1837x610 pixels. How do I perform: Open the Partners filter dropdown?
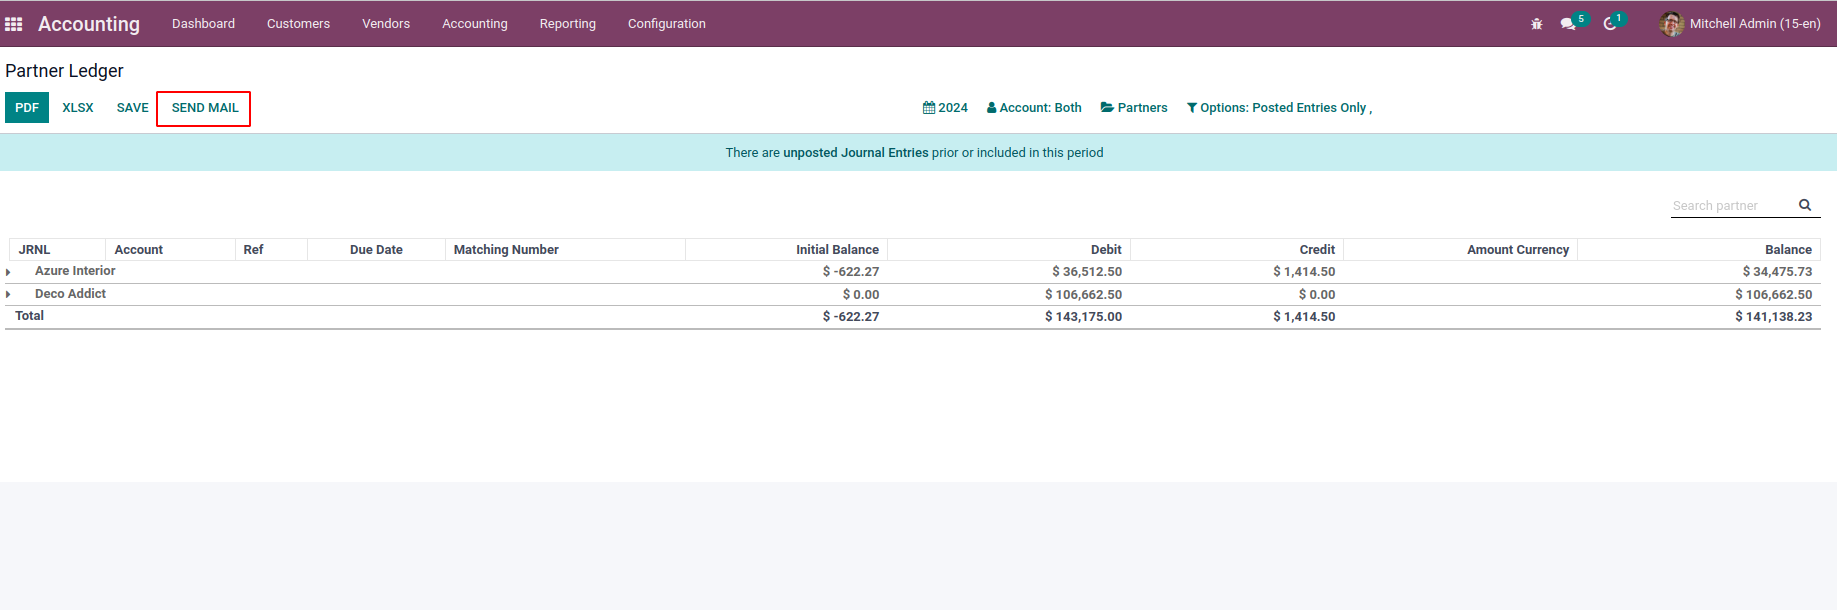(1134, 108)
